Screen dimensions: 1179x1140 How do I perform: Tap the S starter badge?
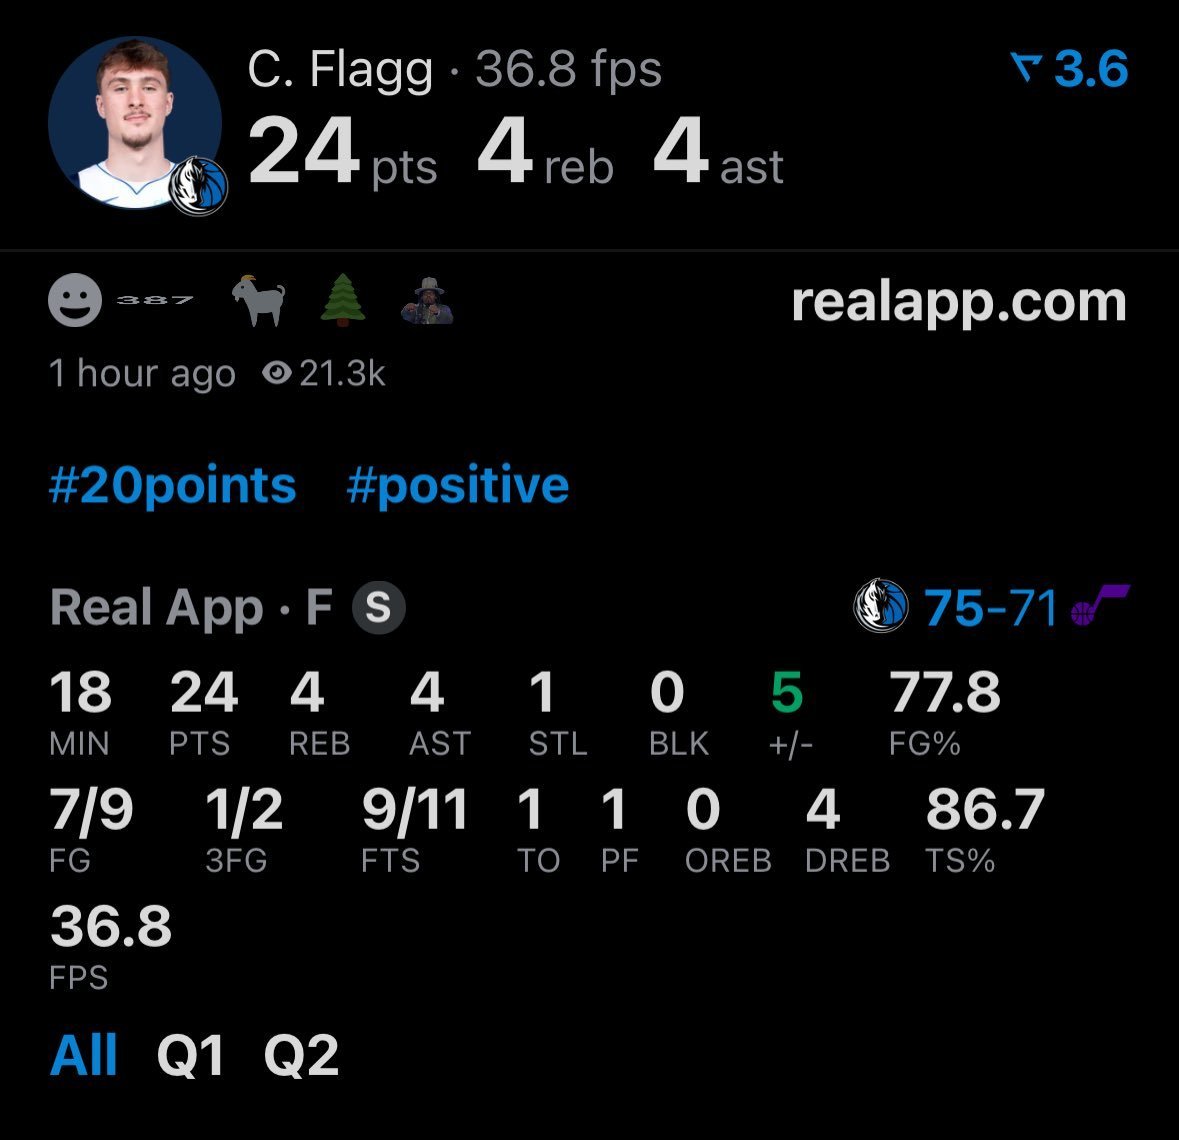379,607
